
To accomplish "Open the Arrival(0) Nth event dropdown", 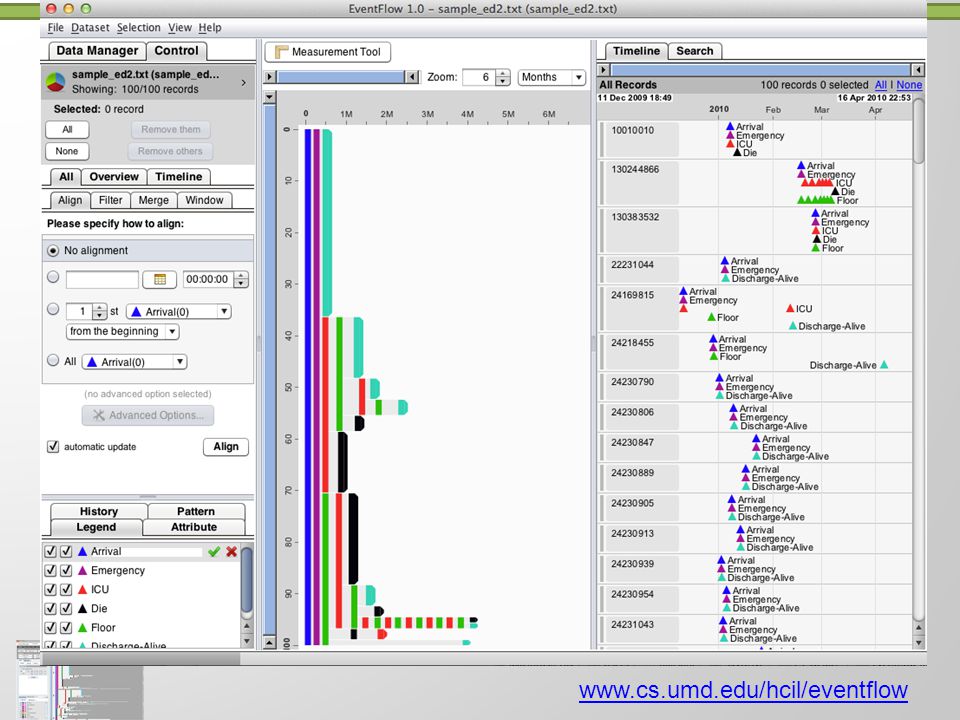I will (179, 312).
